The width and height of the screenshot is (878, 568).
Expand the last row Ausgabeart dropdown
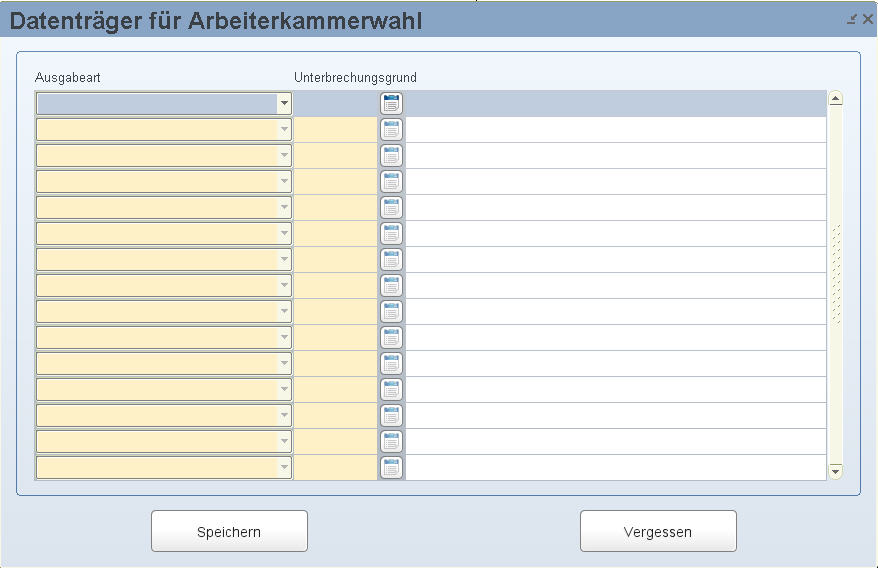[284, 467]
